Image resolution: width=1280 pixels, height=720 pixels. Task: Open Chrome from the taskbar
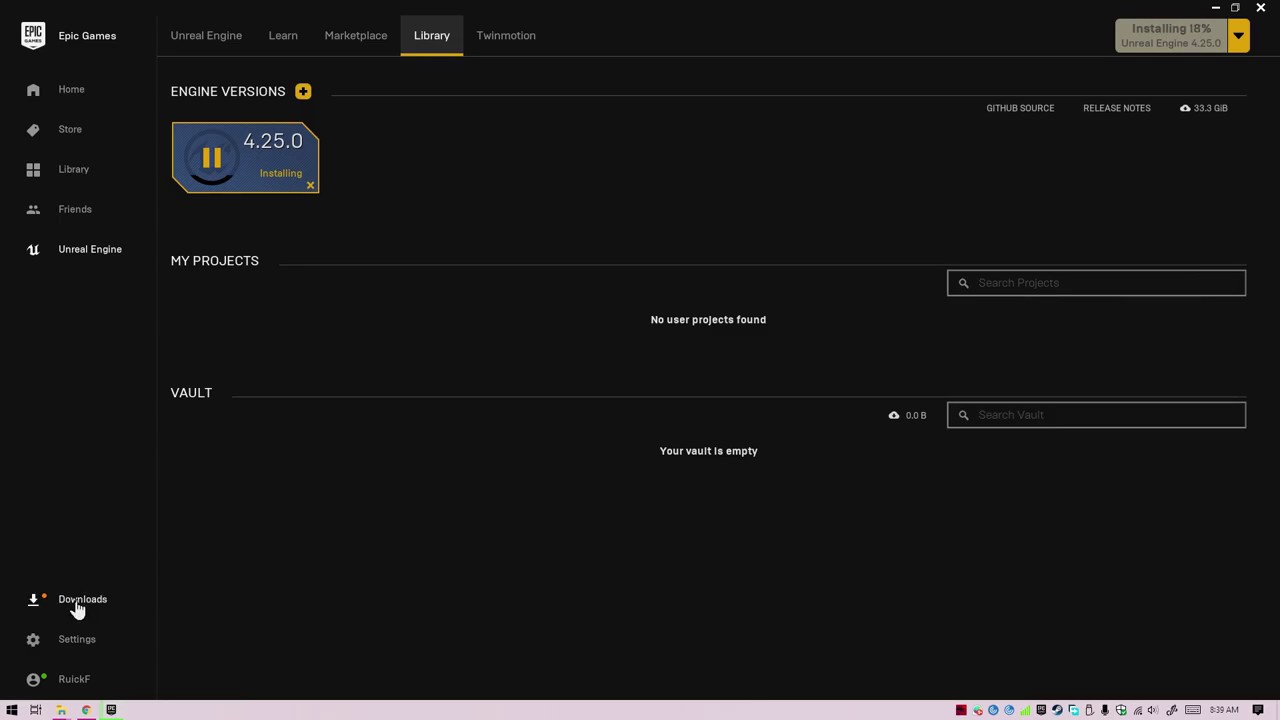(86, 710)
